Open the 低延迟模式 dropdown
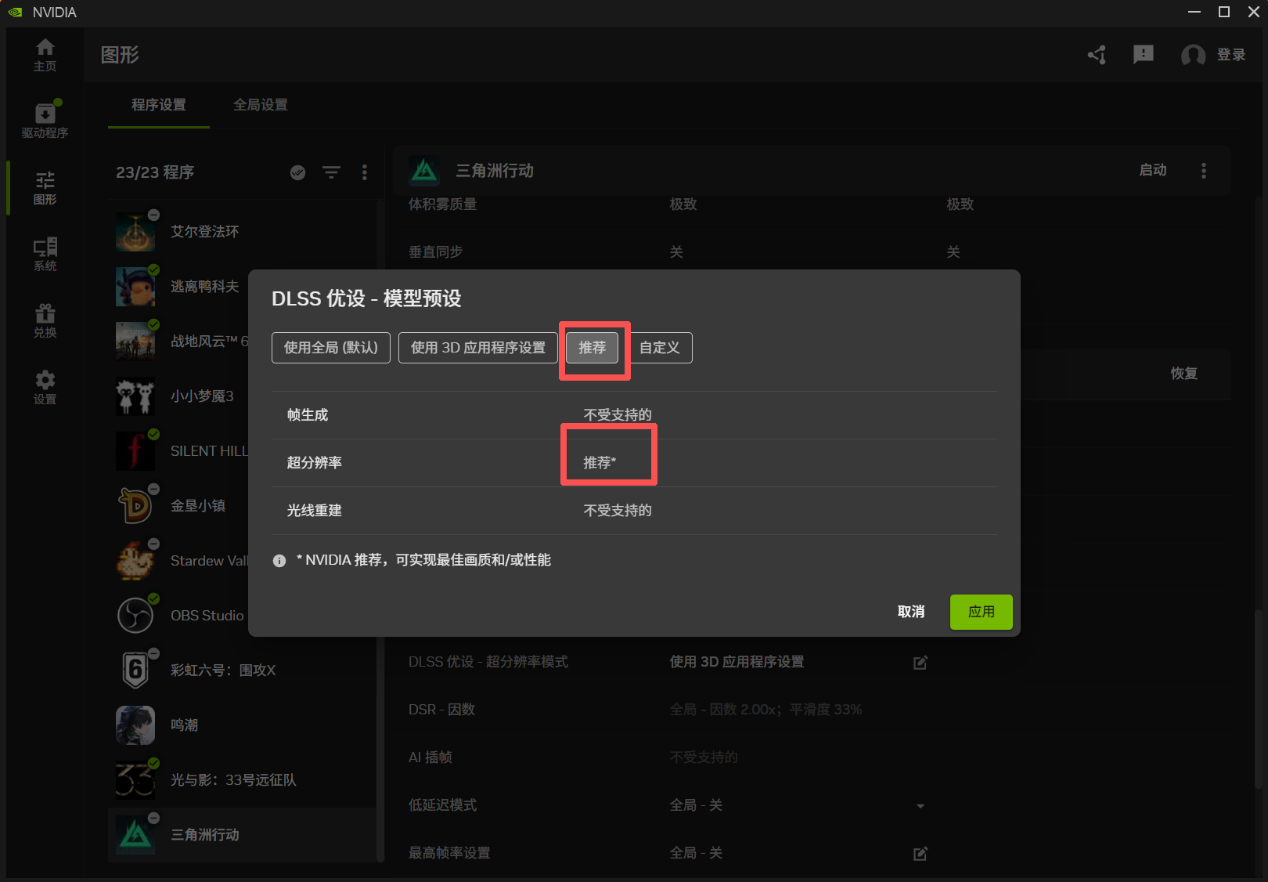 click(919, 805)
